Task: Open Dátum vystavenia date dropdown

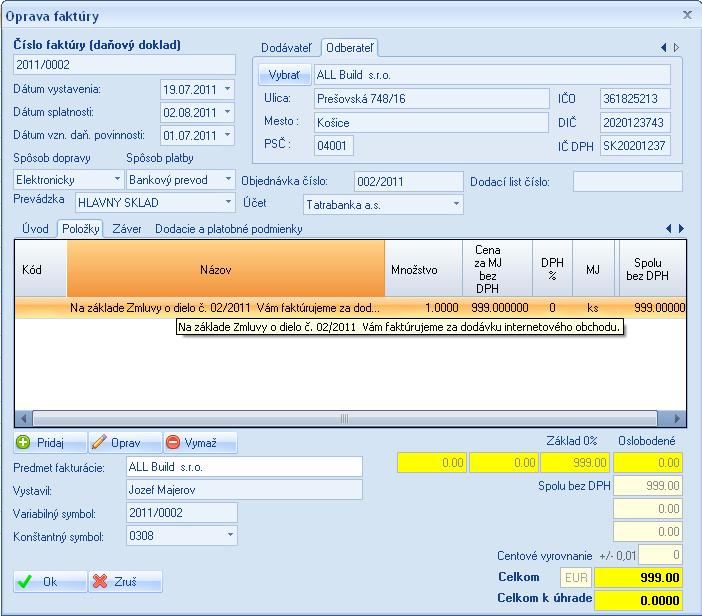Action: [227, 89]
